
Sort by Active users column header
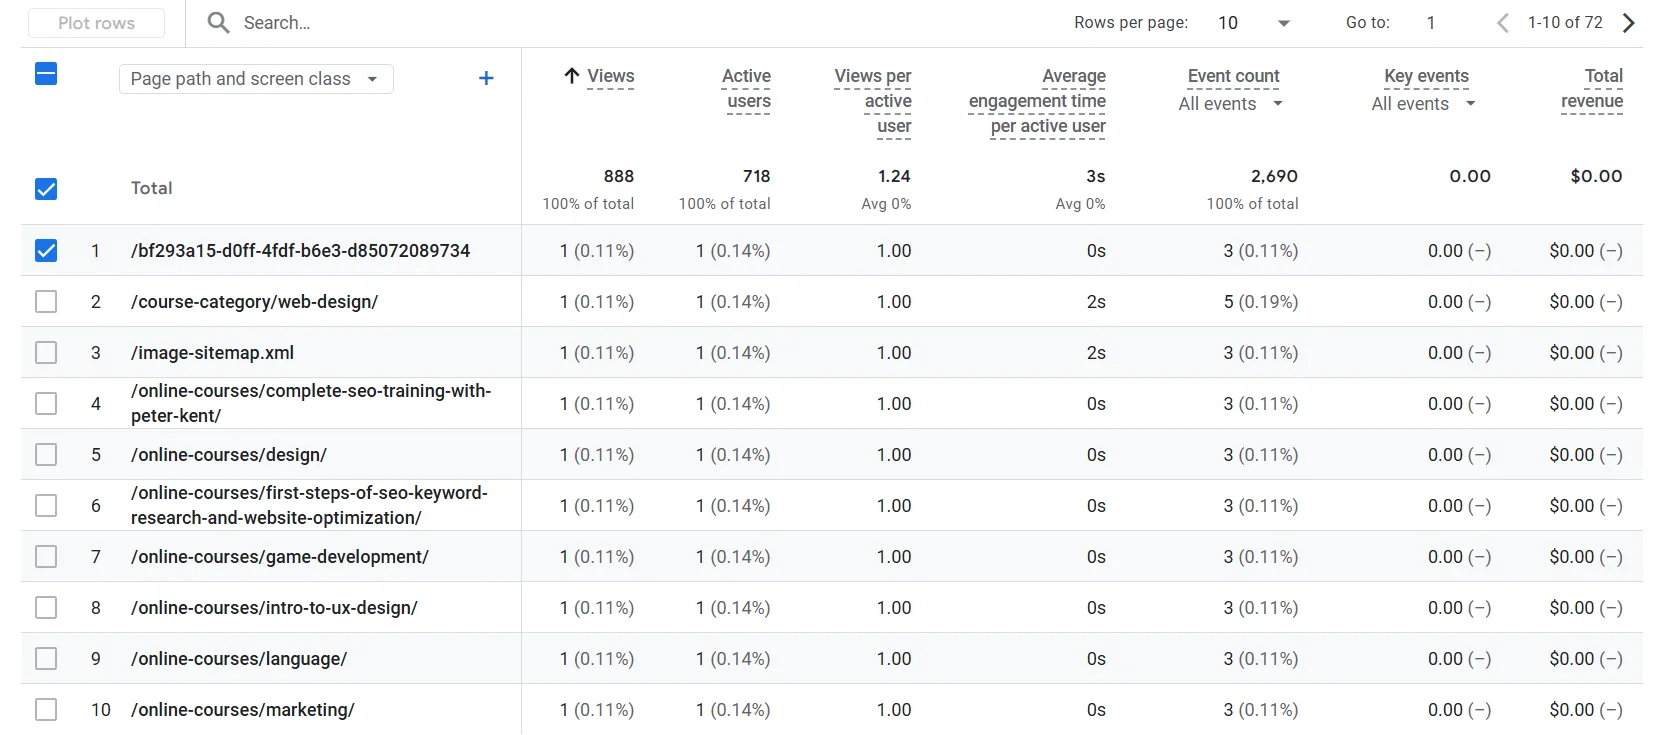point(747,88)
